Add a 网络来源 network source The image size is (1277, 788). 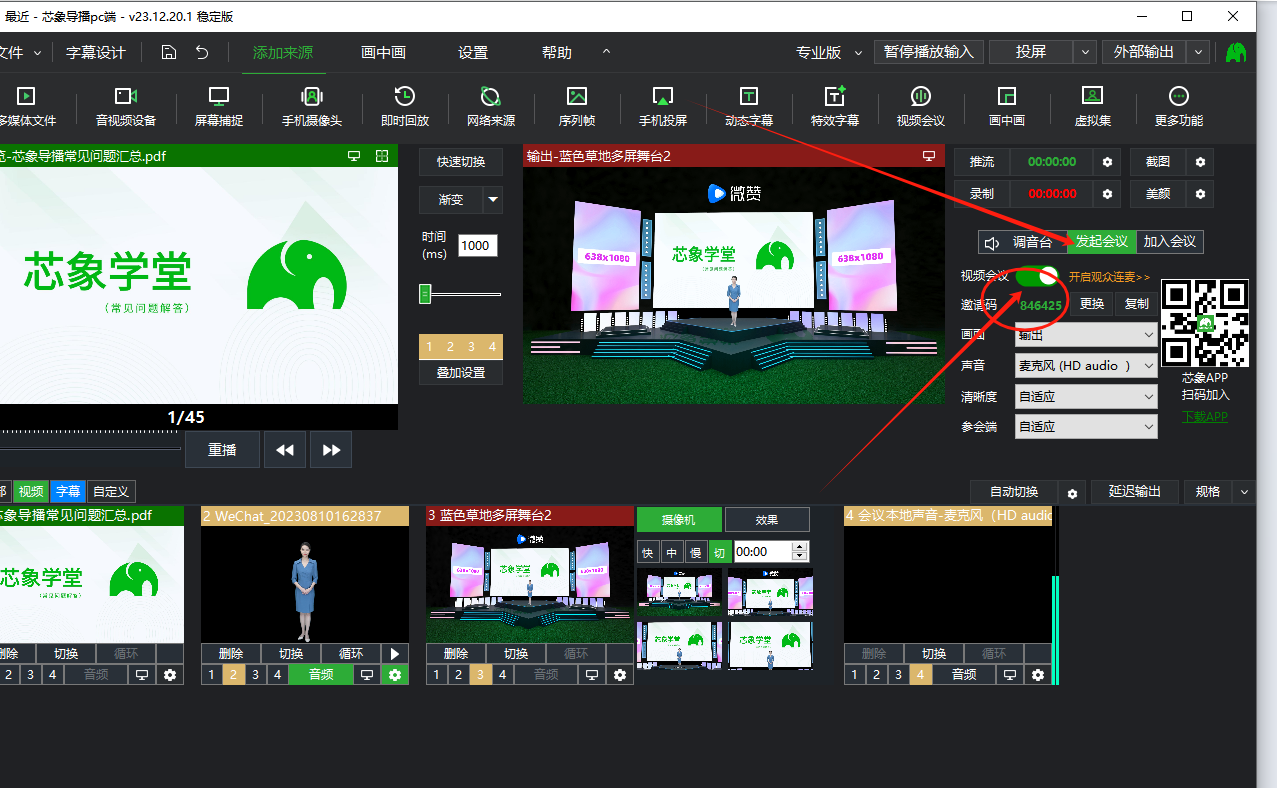click(x=490, y=97)
